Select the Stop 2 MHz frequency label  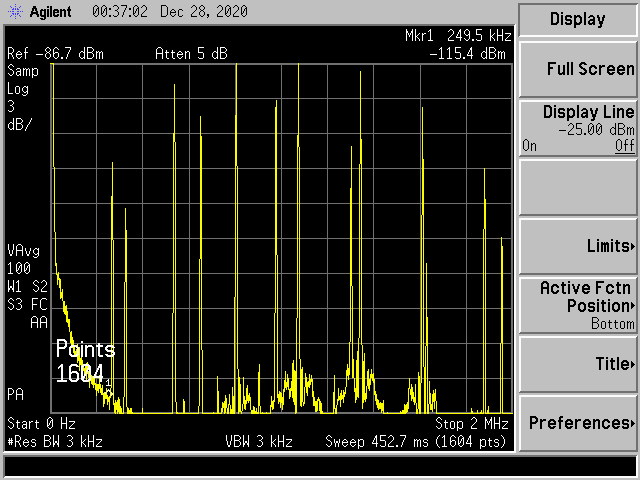pos(472,424)
